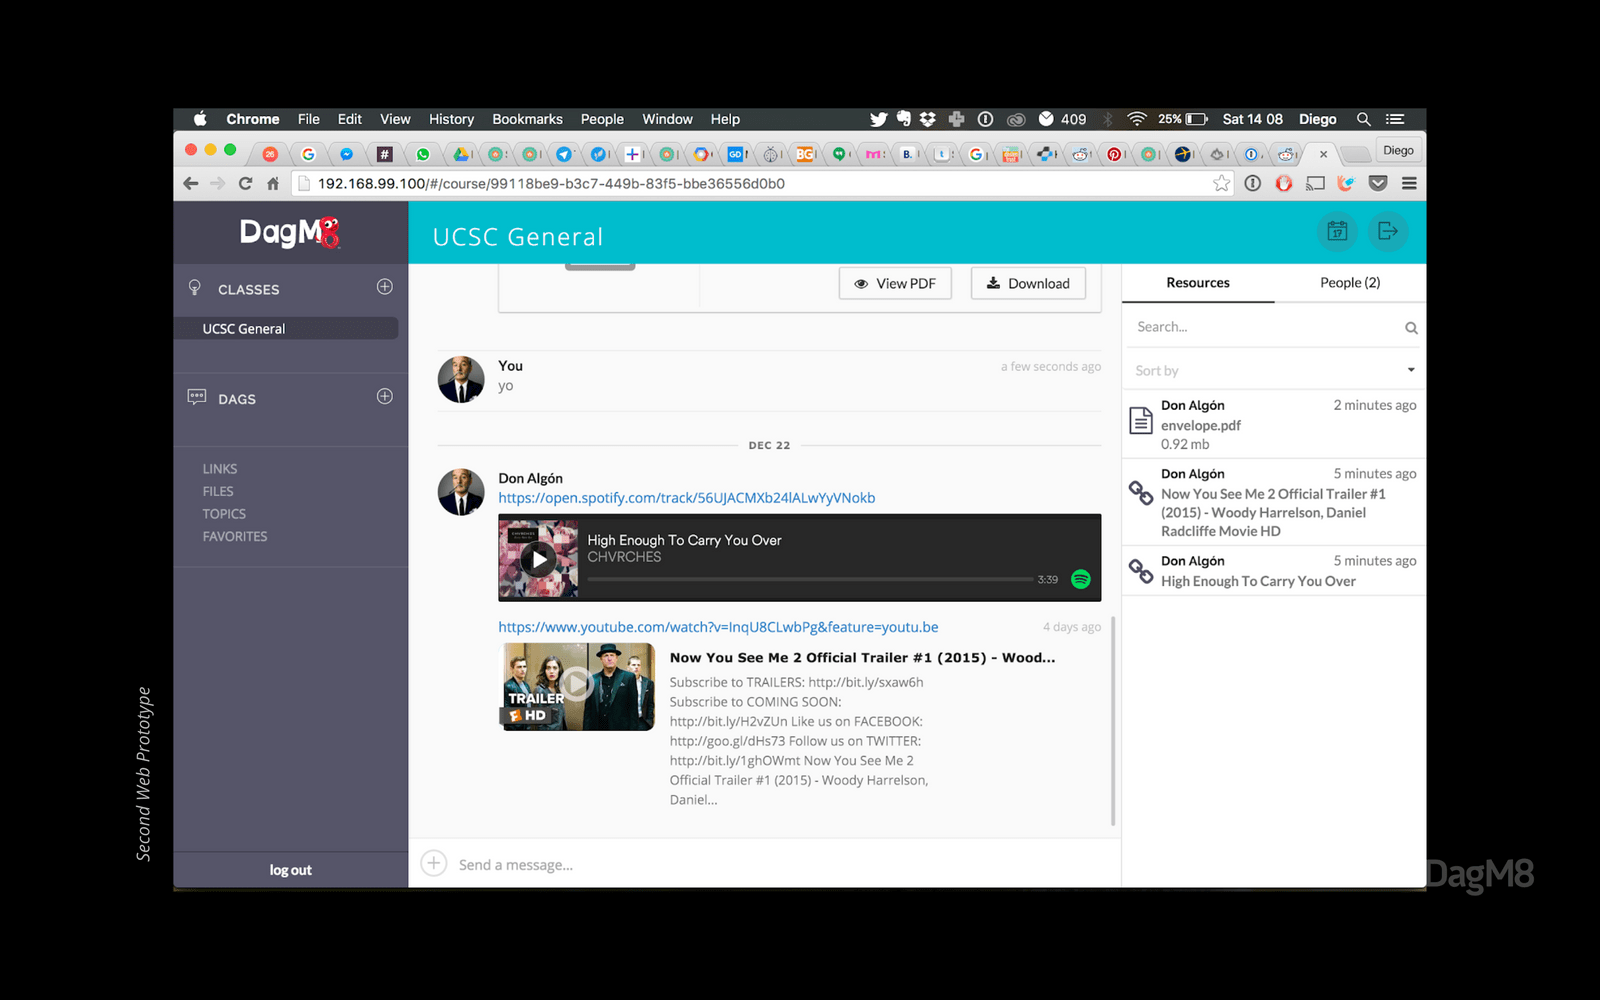
Task: Play the Now You See Me 2 trailer thumbnail
Action: tap(577, 686)
